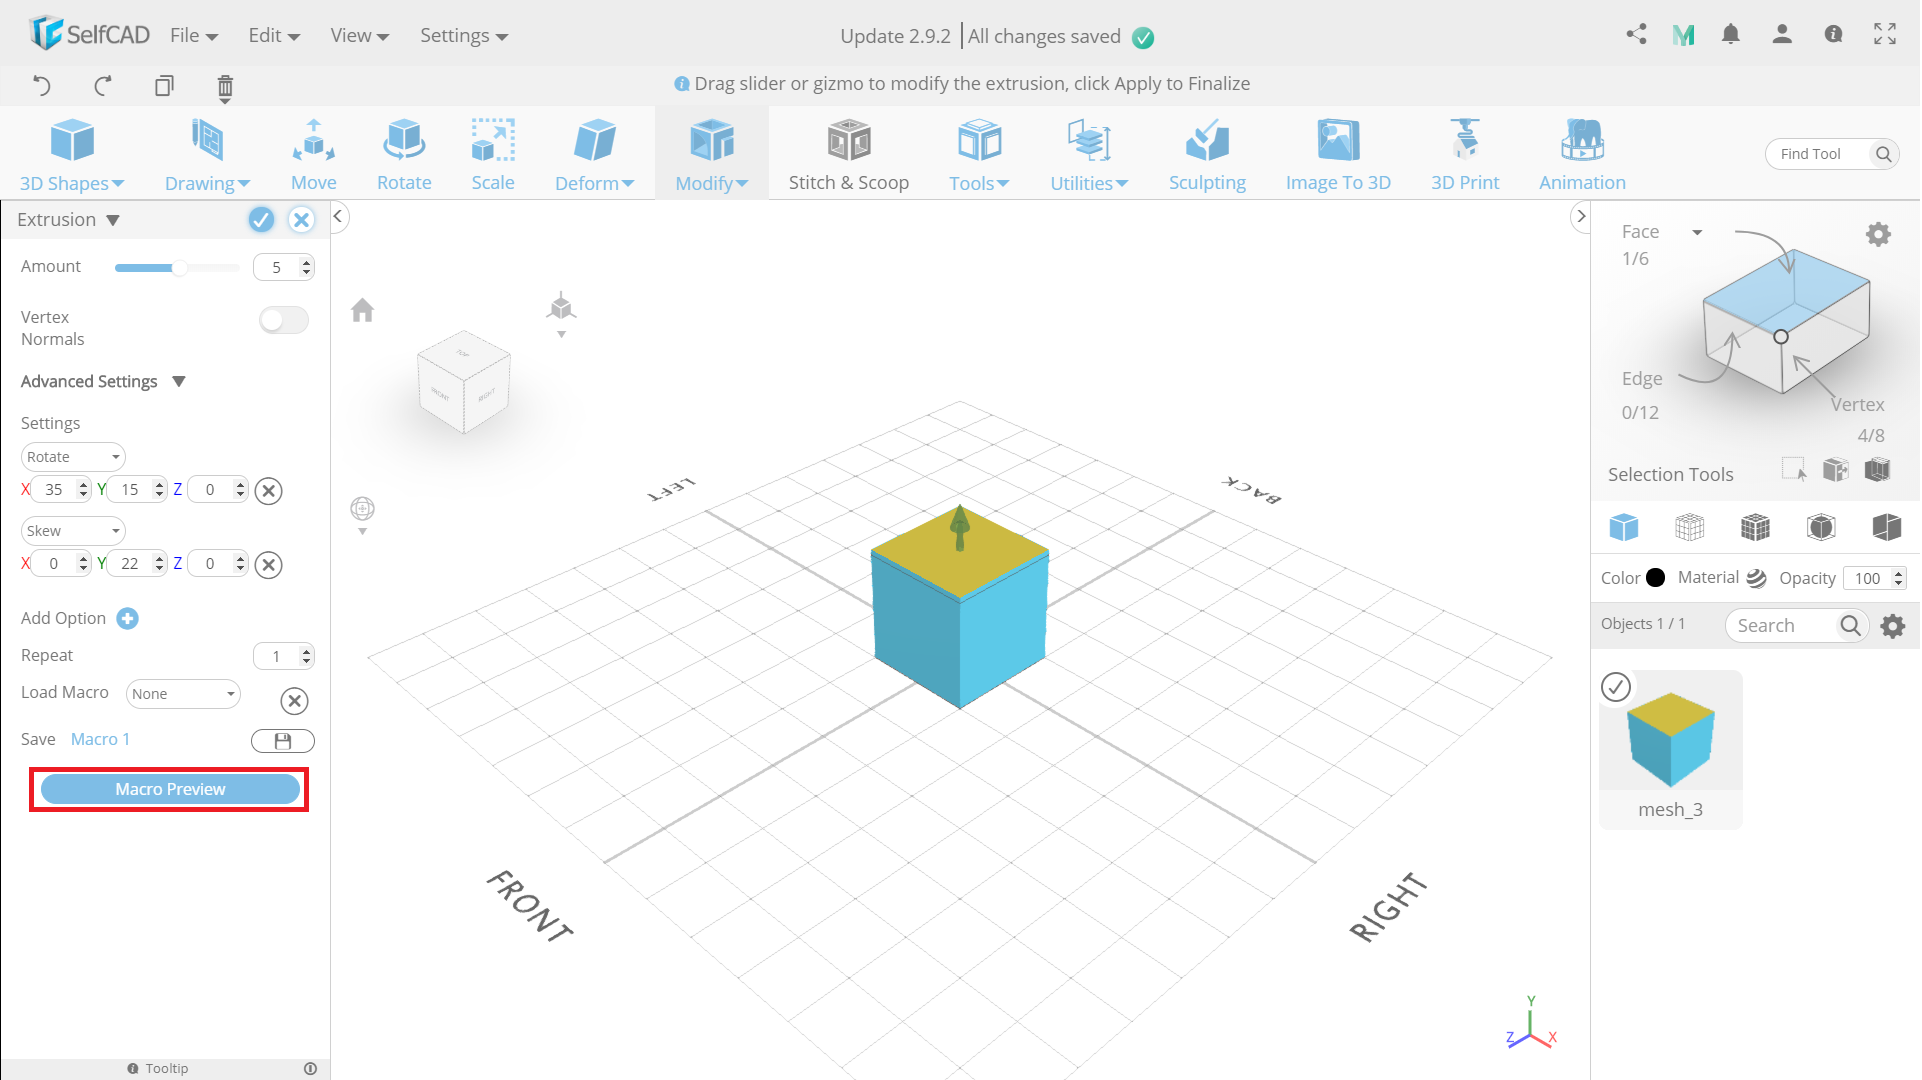
Task: Collapse the Advanced Settings section
Action: point(179,381)
